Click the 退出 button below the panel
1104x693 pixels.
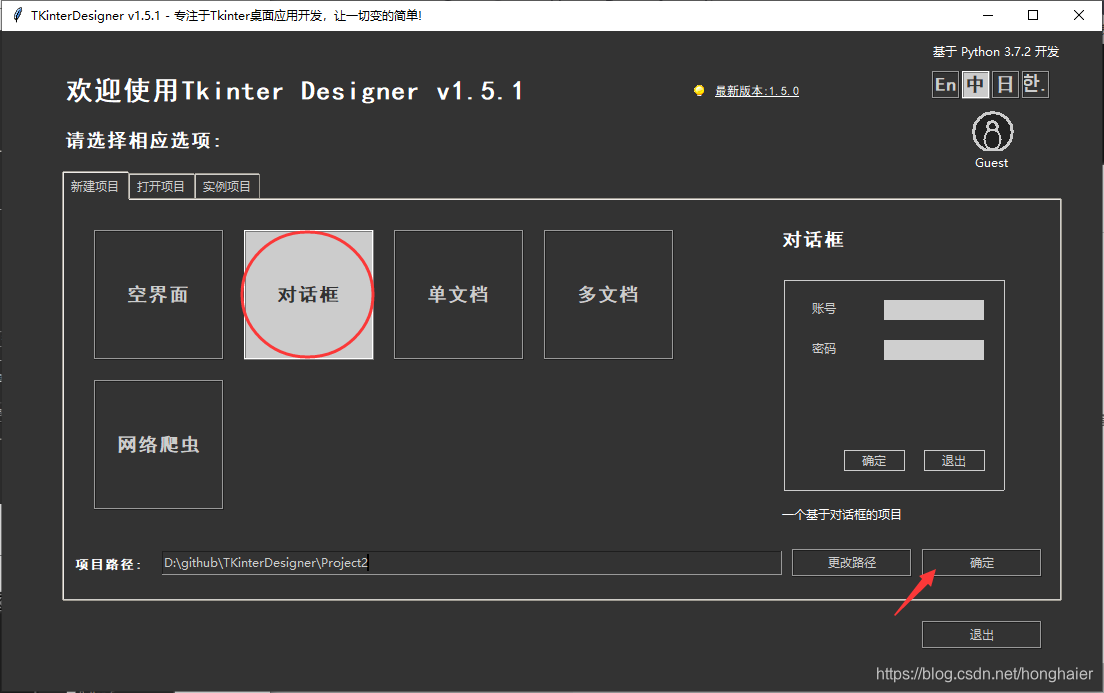tap(981, 635)
